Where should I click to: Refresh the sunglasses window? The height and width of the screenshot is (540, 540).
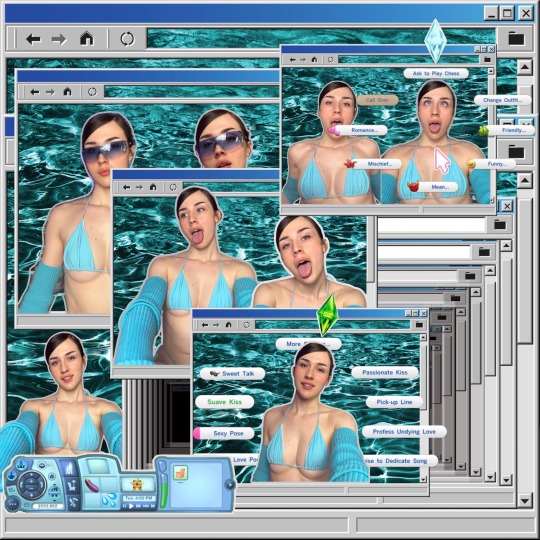pos(92,92)
